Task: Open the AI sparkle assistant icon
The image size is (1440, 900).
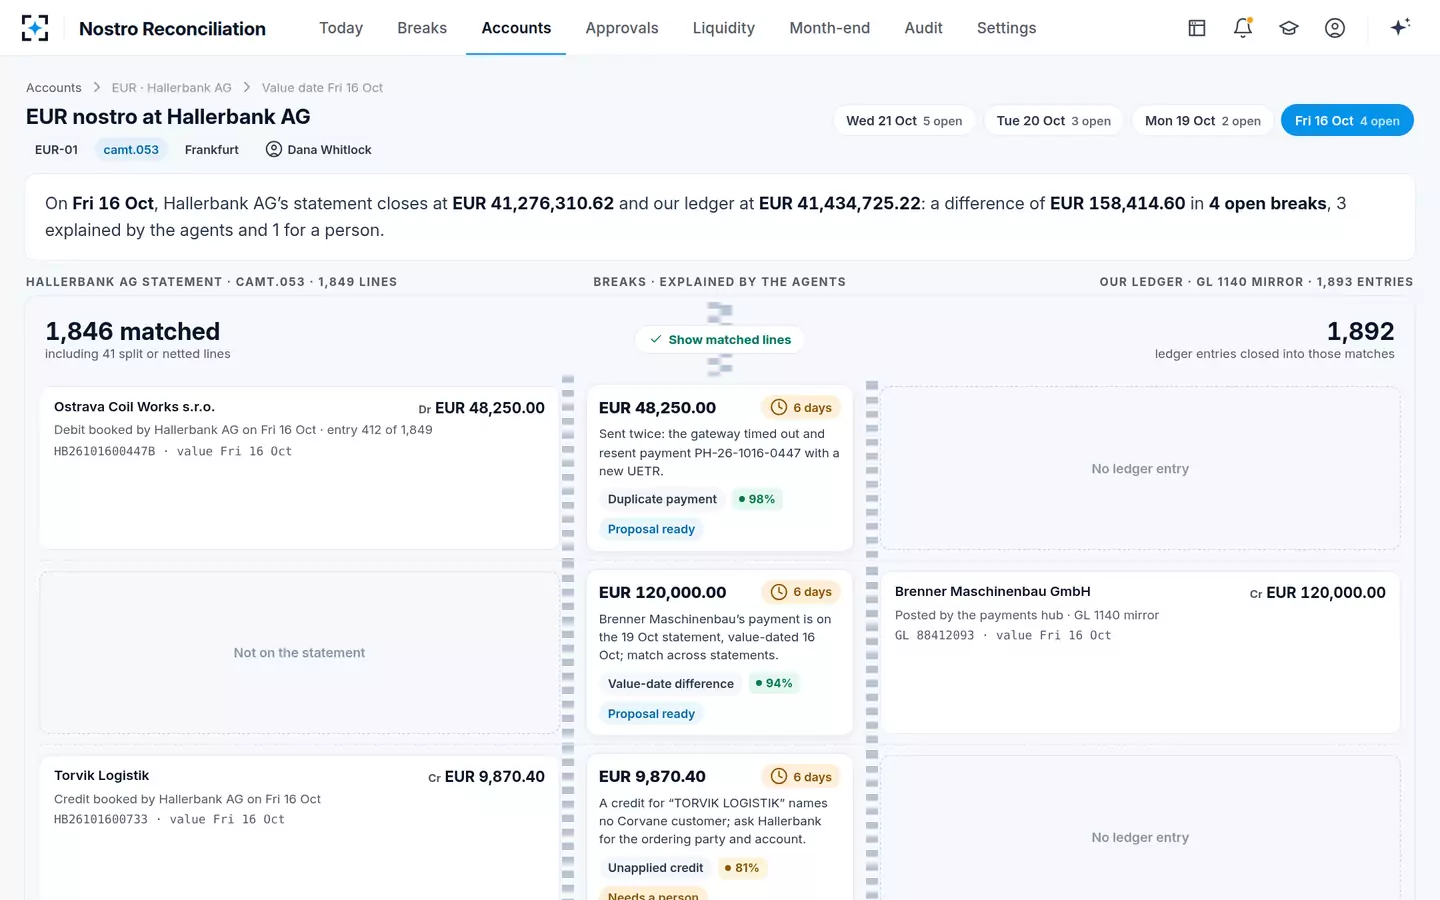Action: point(1400,27)
